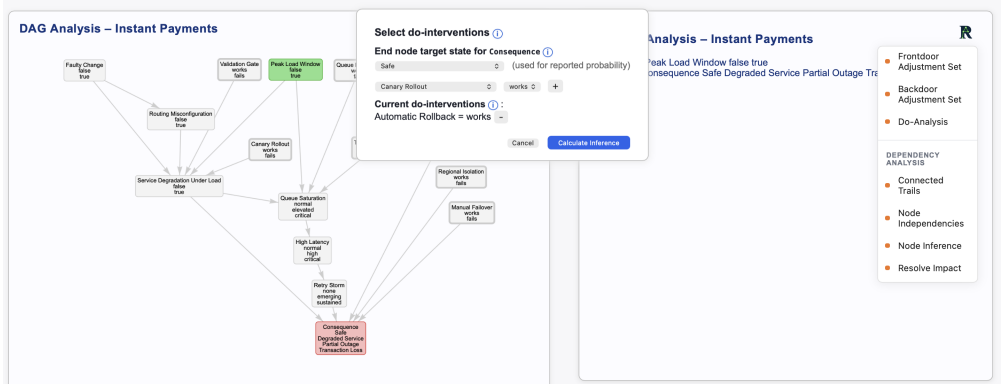The image size is (1002, 390).
Task: Click '(used for reported probability)' text
Action: [571, 66]
